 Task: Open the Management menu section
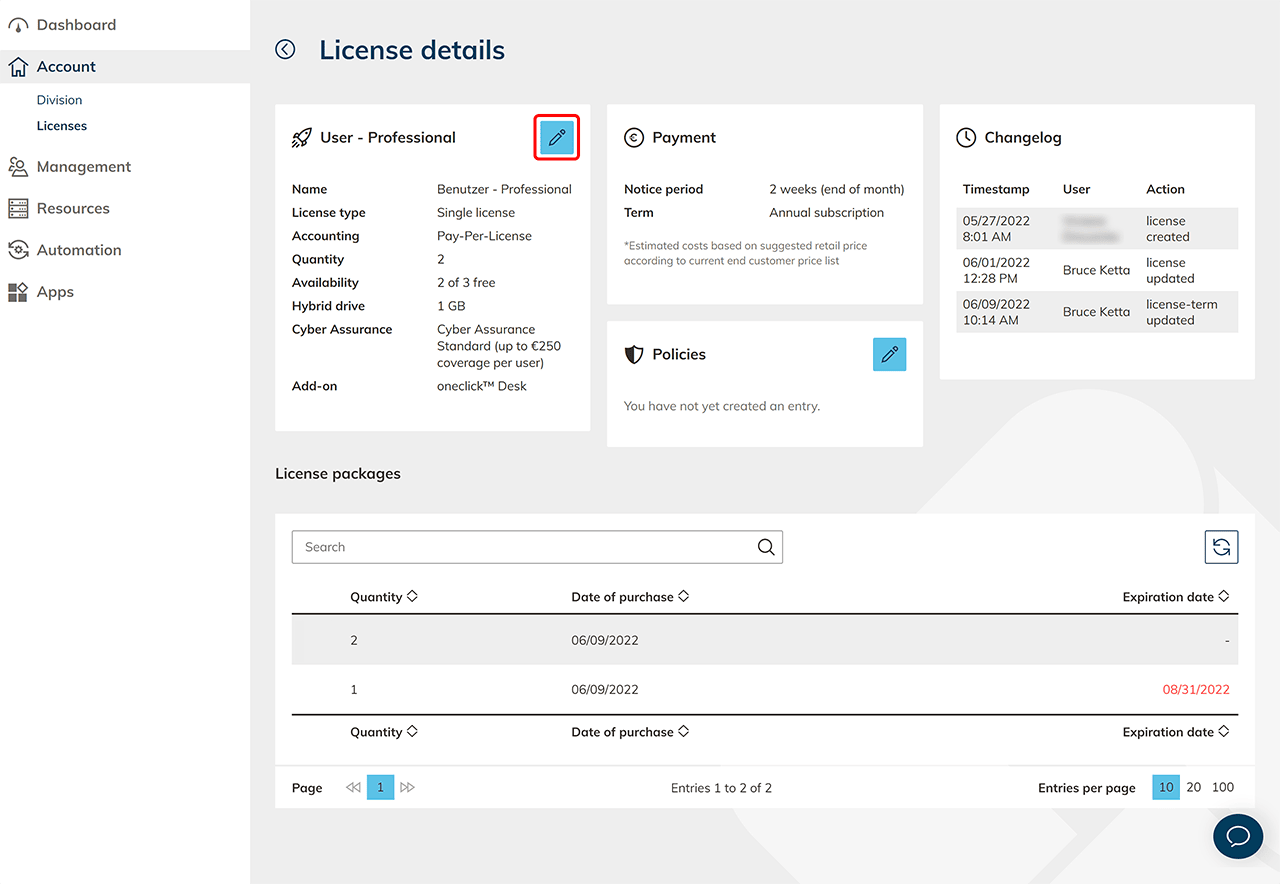click(84, 167)
